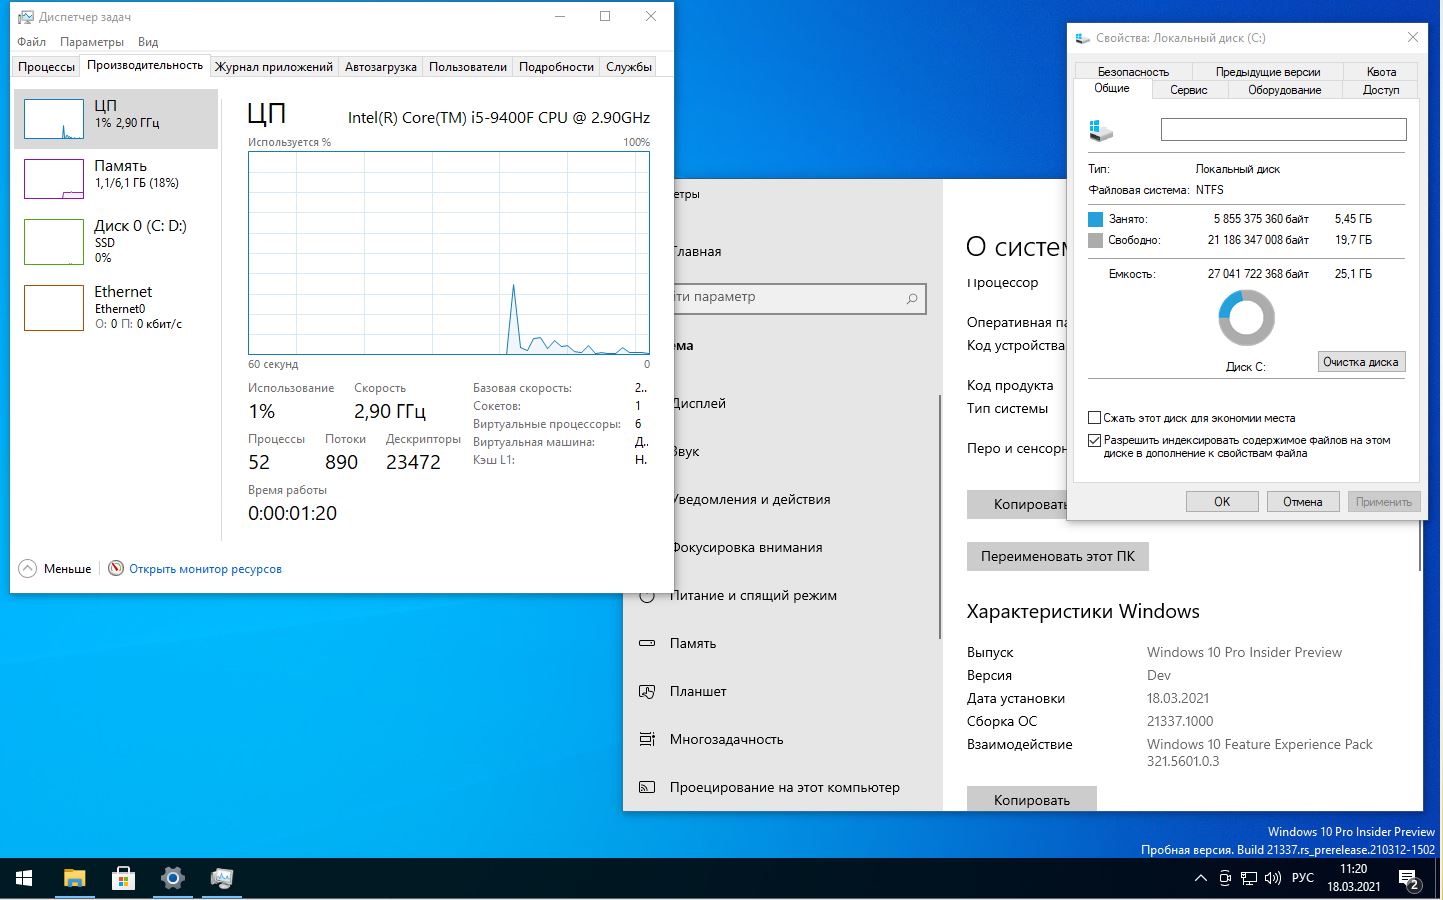Viewport: 1443px width, 900px height.
Task: Click OK in disk properties
Action: pyautogui.click(x=1222, y=502)
